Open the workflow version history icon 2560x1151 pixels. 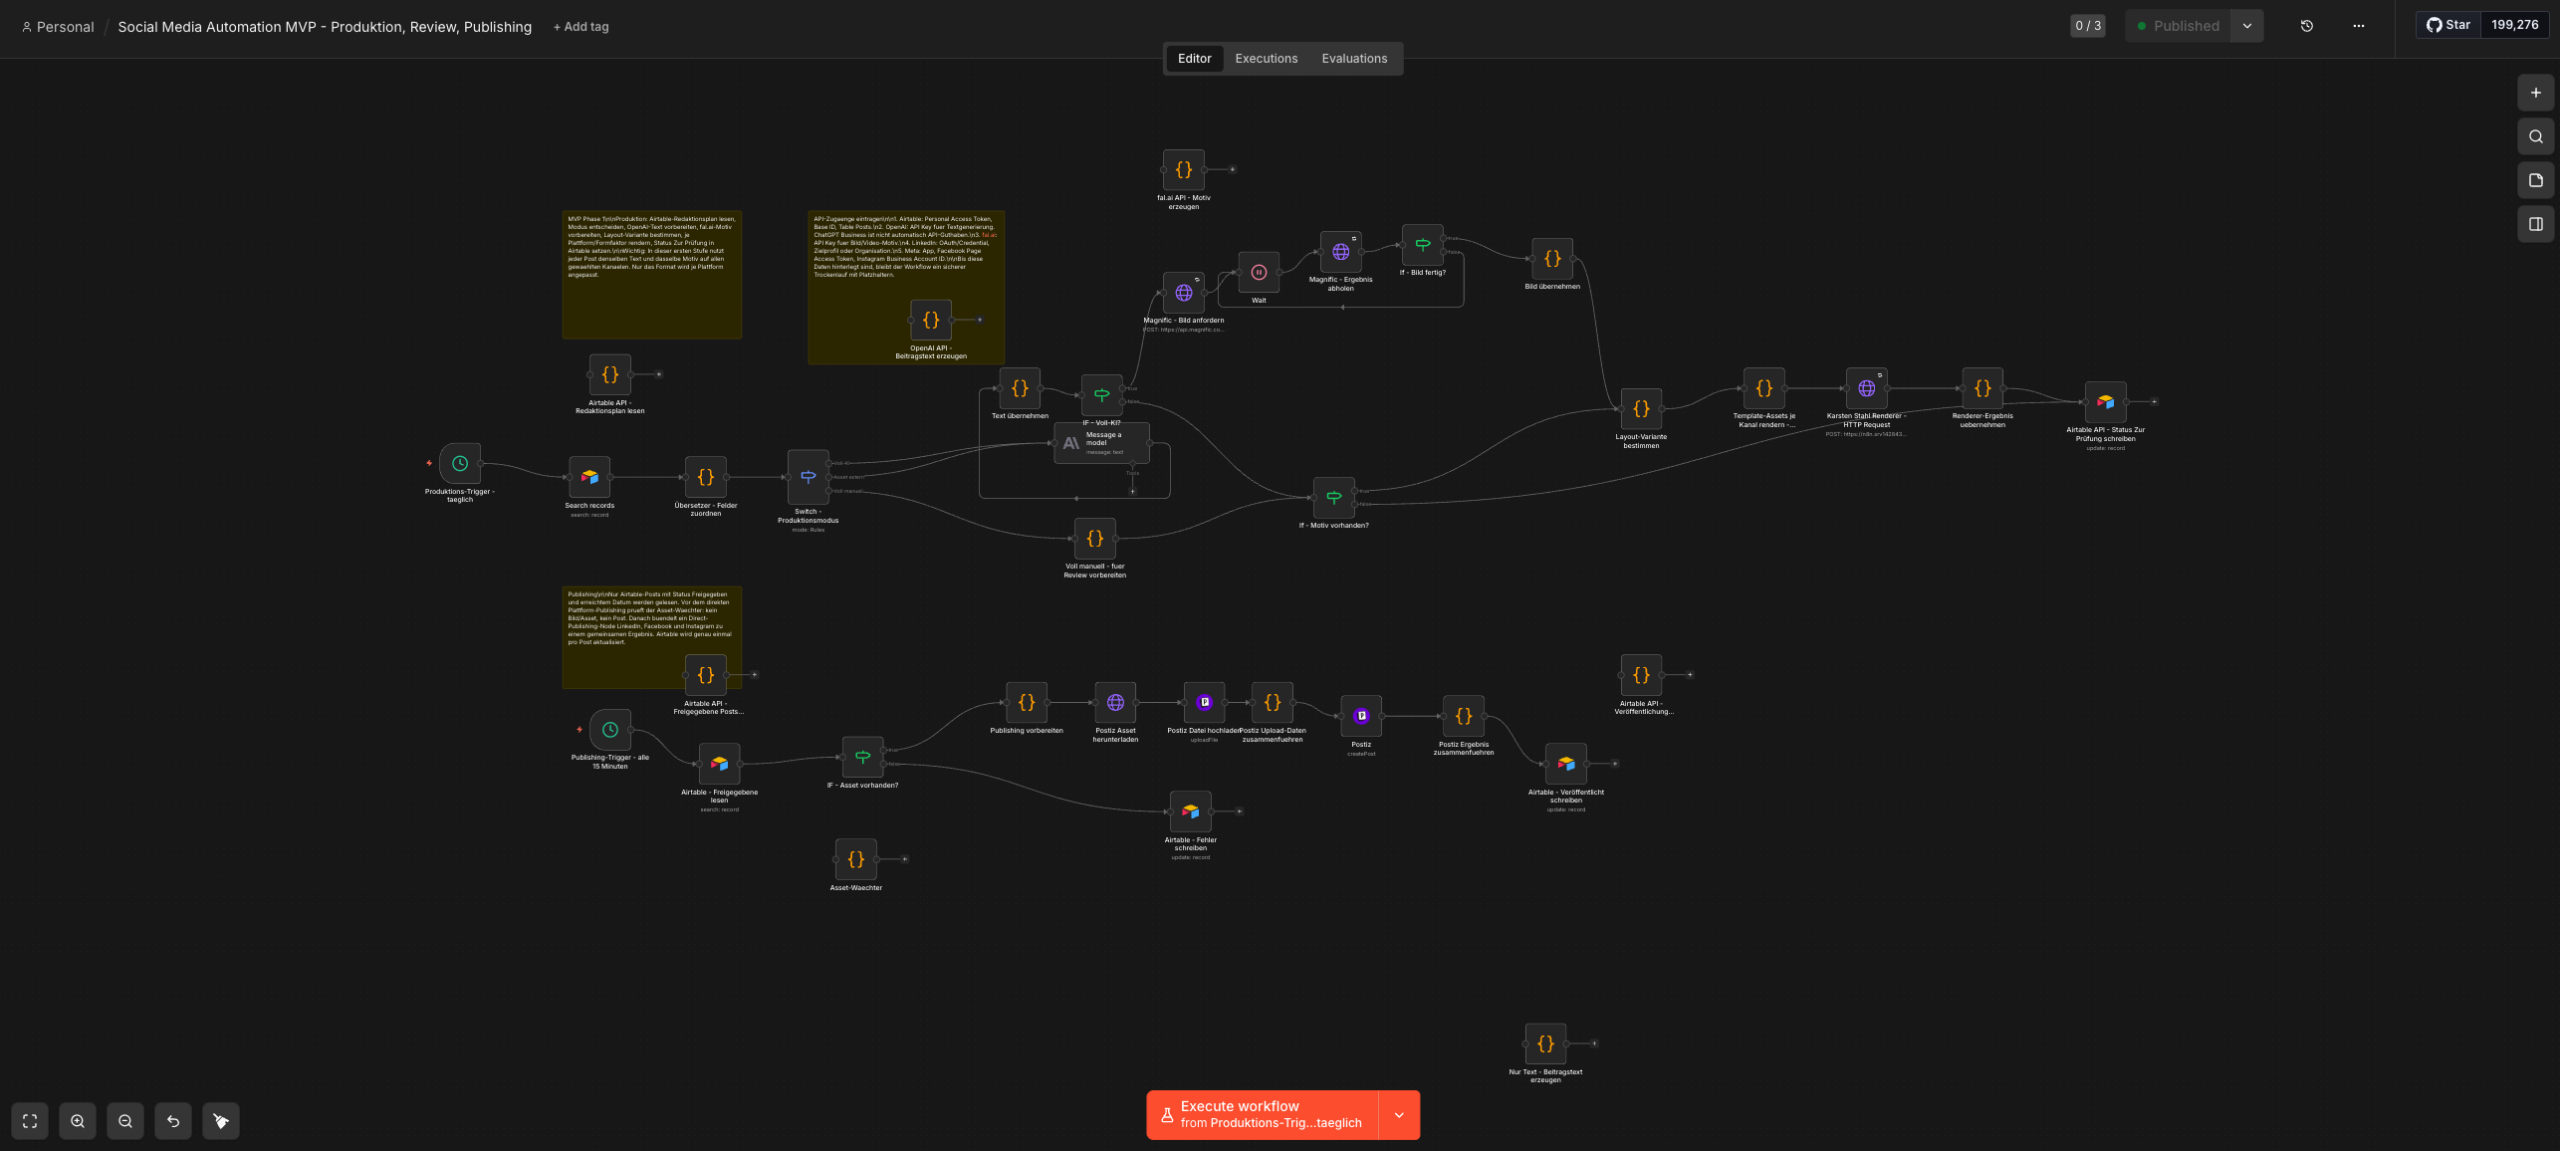pos(2307,26)
